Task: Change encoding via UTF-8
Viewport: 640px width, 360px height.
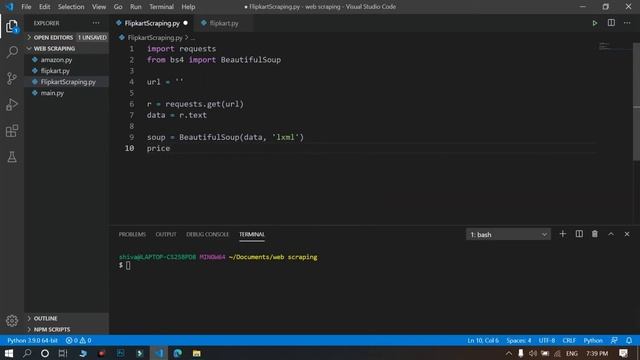Action: click(x=547, y=340)
